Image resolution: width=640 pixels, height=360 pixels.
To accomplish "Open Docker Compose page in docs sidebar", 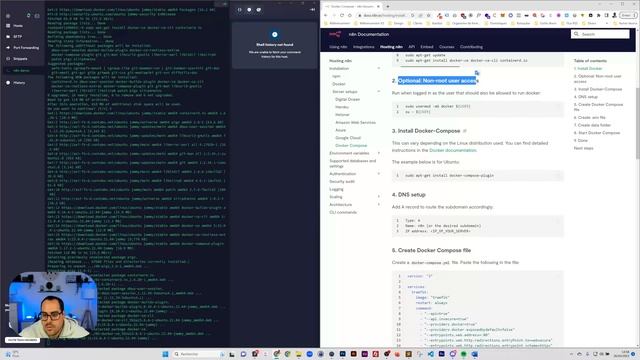I will click(351, 146).
